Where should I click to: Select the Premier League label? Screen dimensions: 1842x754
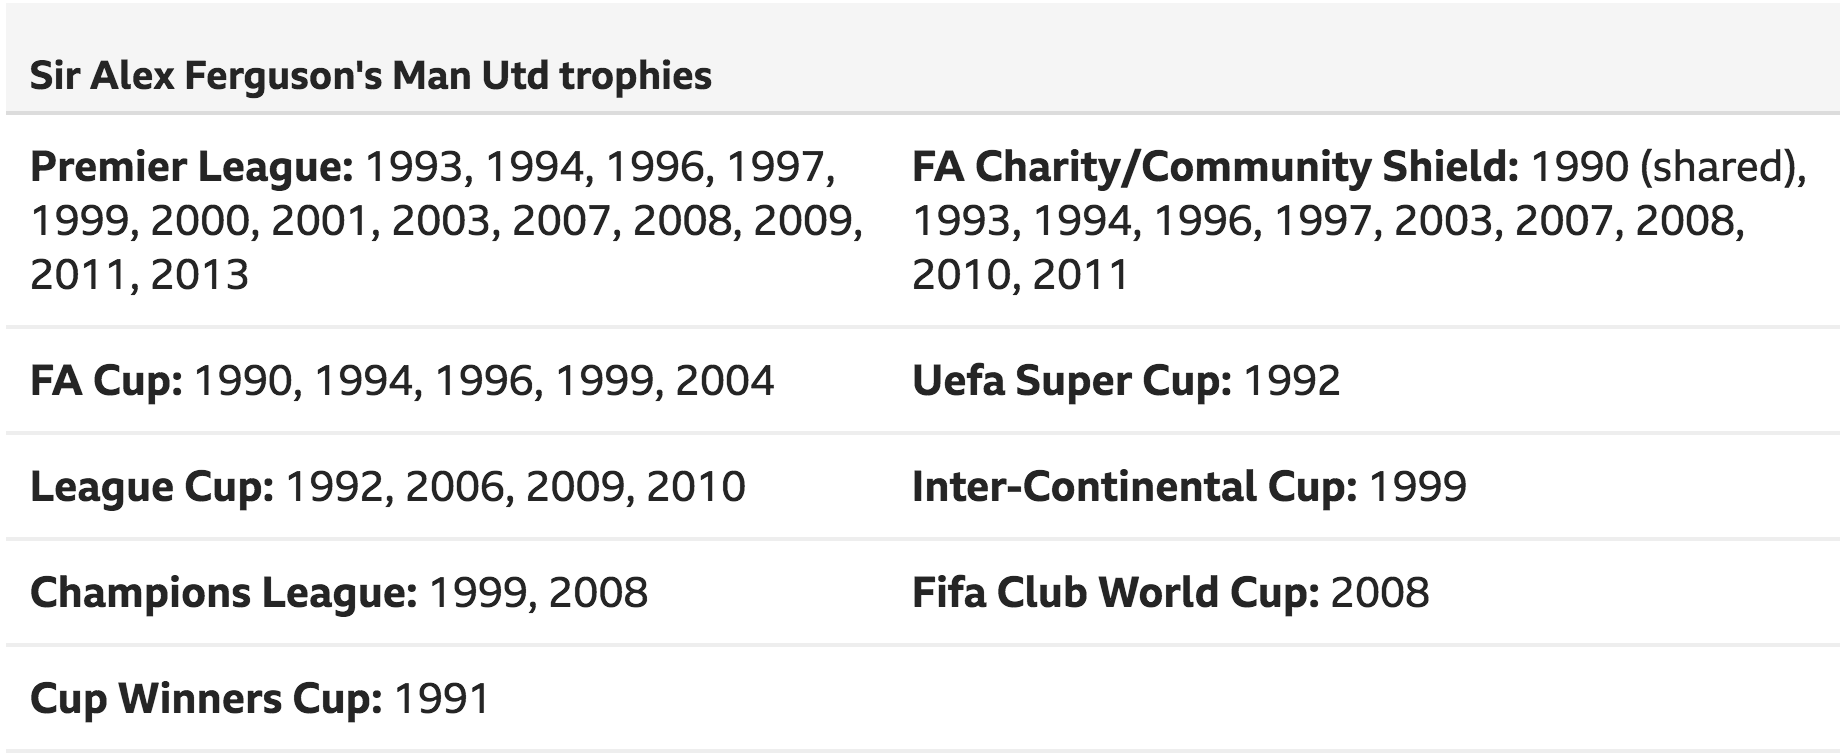192,167
